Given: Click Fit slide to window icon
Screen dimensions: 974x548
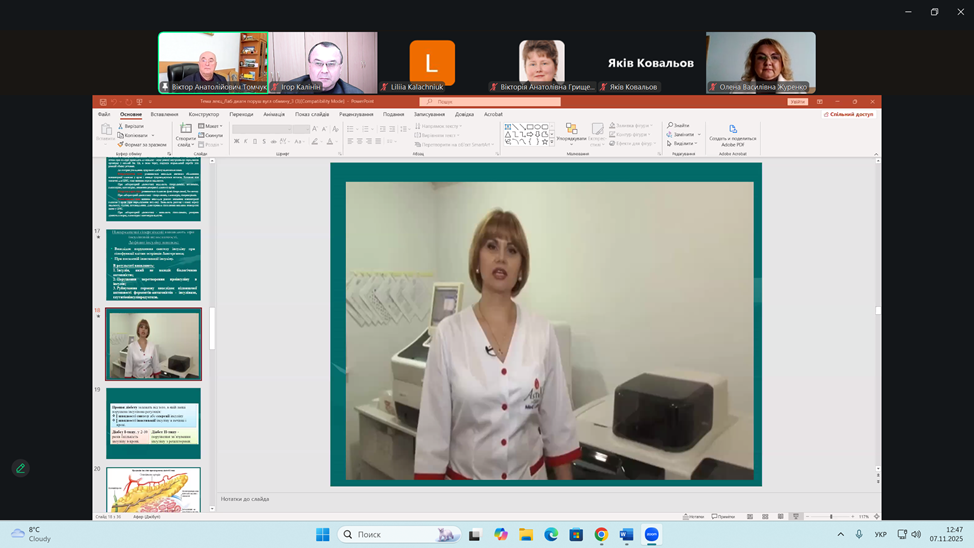Looking at the screenshot, I should (876, 516).
